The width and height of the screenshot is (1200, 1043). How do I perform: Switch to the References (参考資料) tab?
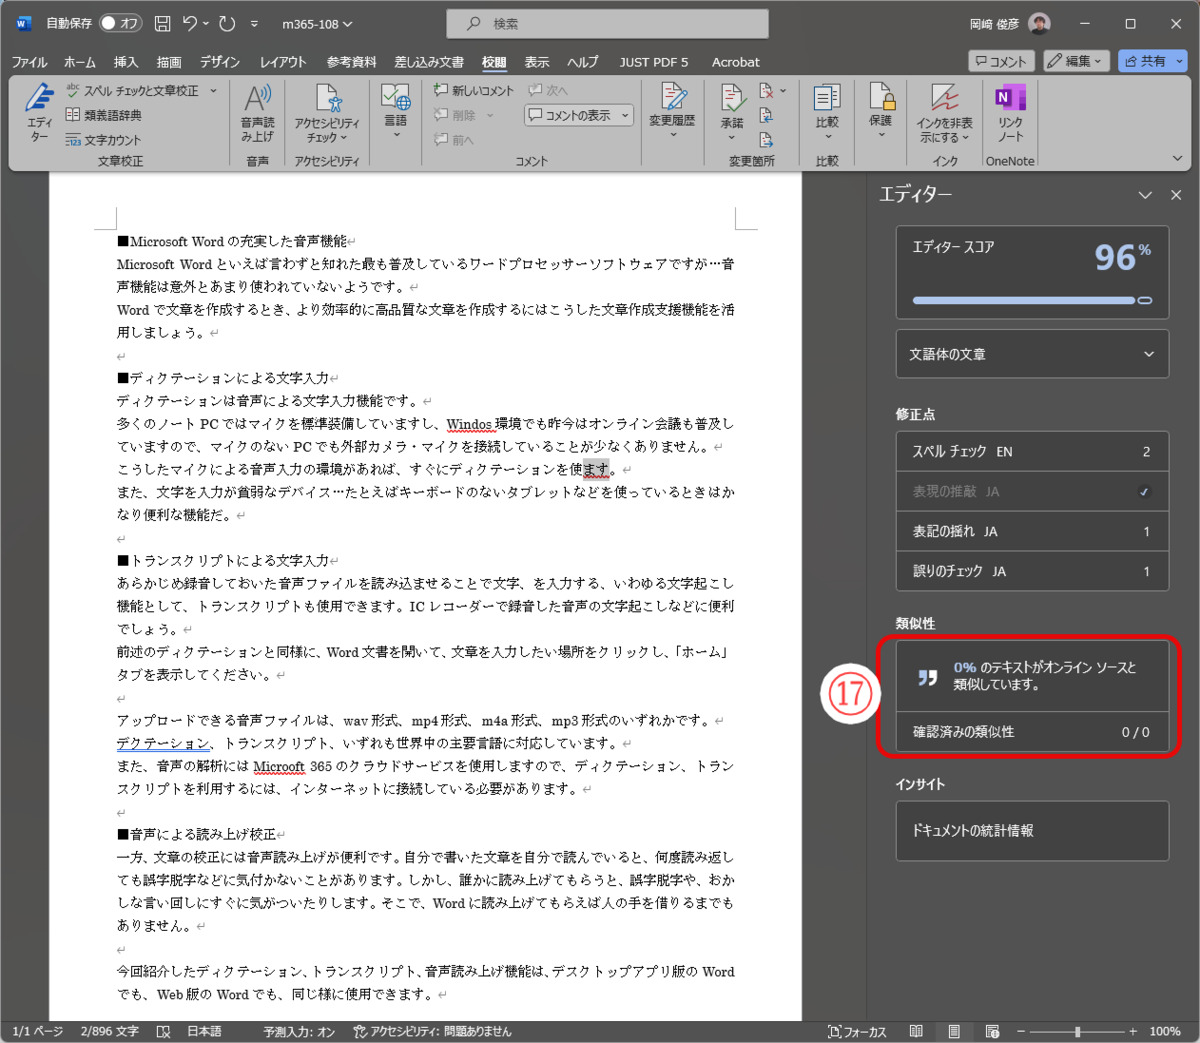click(x=351, y=62)
